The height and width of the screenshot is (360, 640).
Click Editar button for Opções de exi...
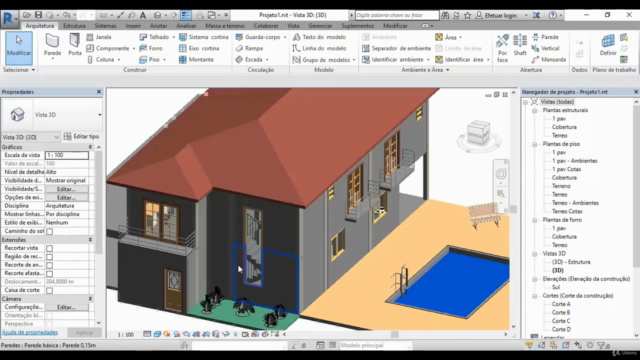click(x=66, y=198)
